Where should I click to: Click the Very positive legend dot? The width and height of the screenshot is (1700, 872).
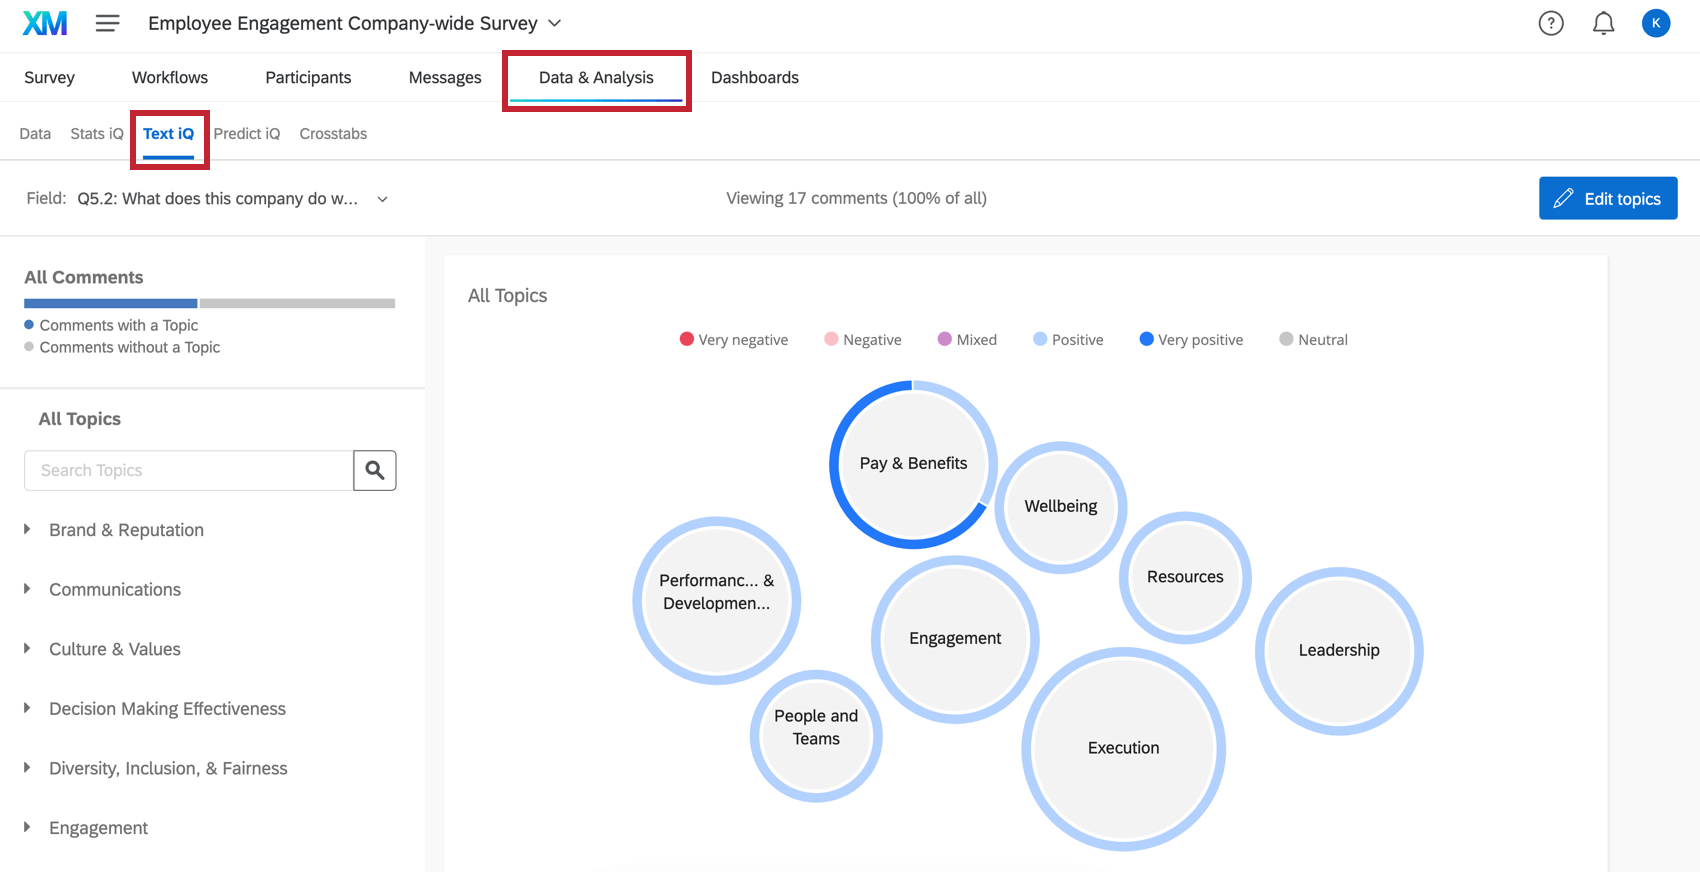pyautogui.click(x=1146, y=339)
